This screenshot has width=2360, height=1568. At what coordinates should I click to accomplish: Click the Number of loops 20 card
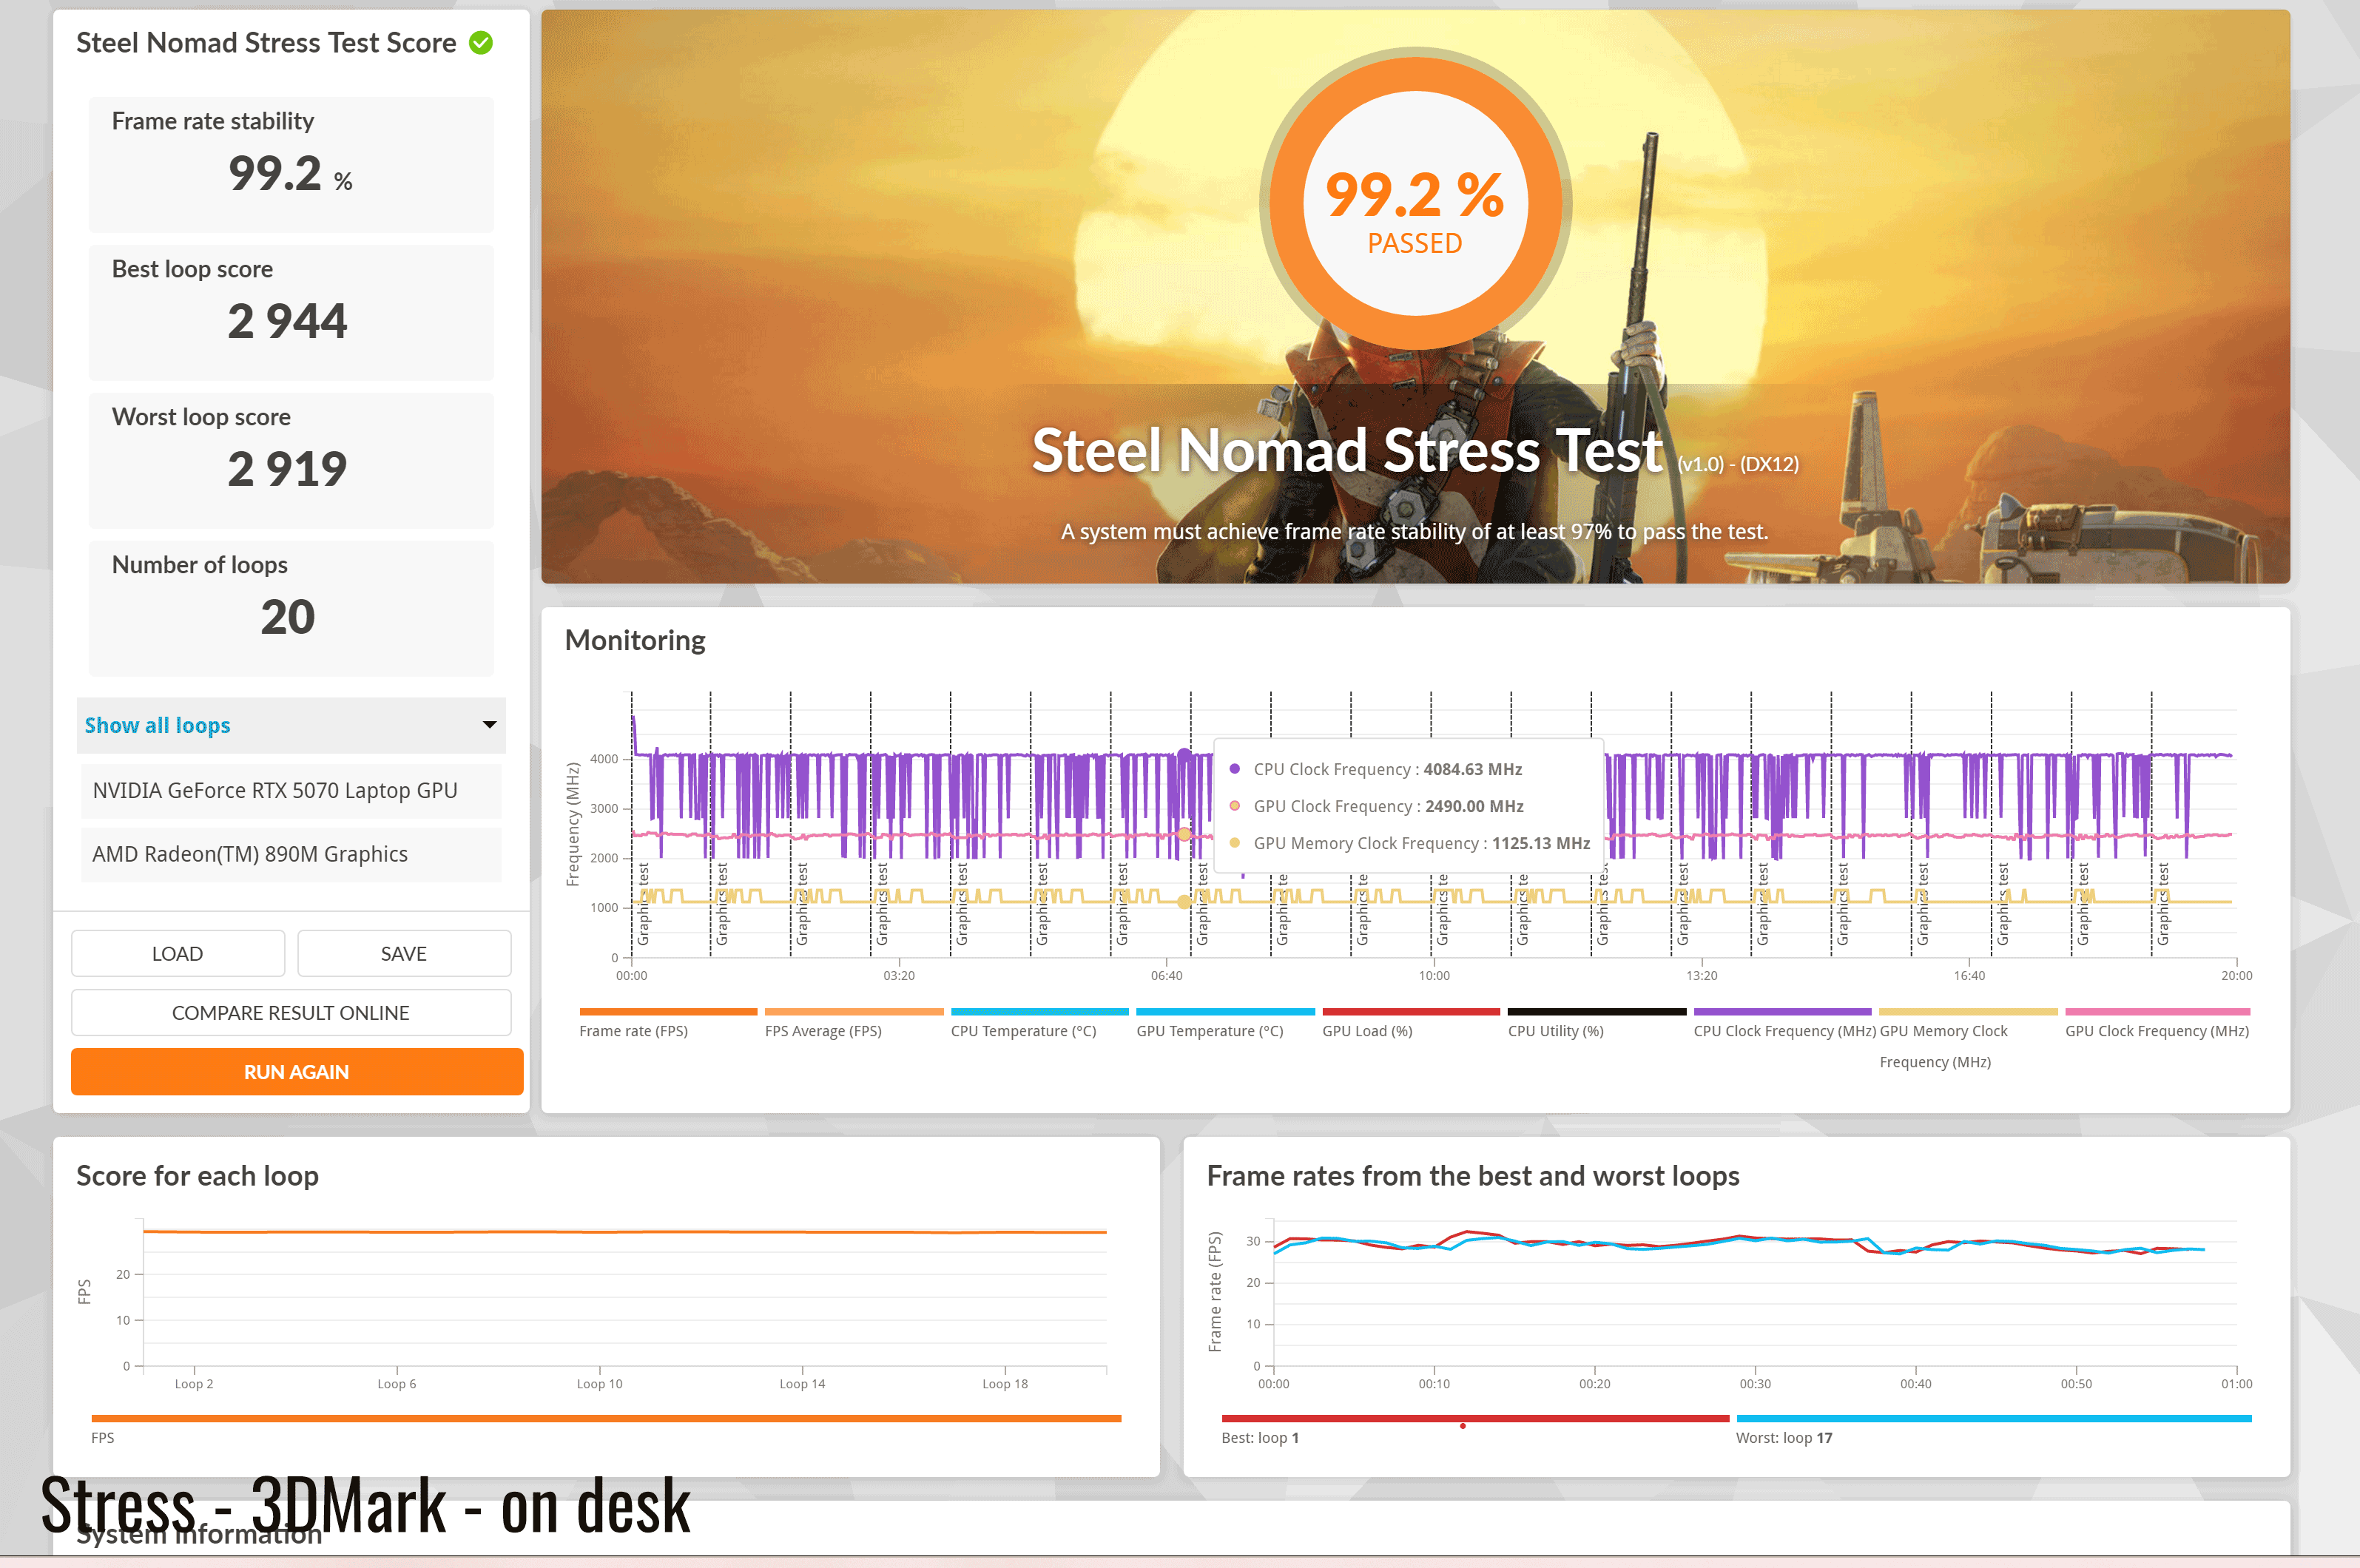click(x=291, y=609)
